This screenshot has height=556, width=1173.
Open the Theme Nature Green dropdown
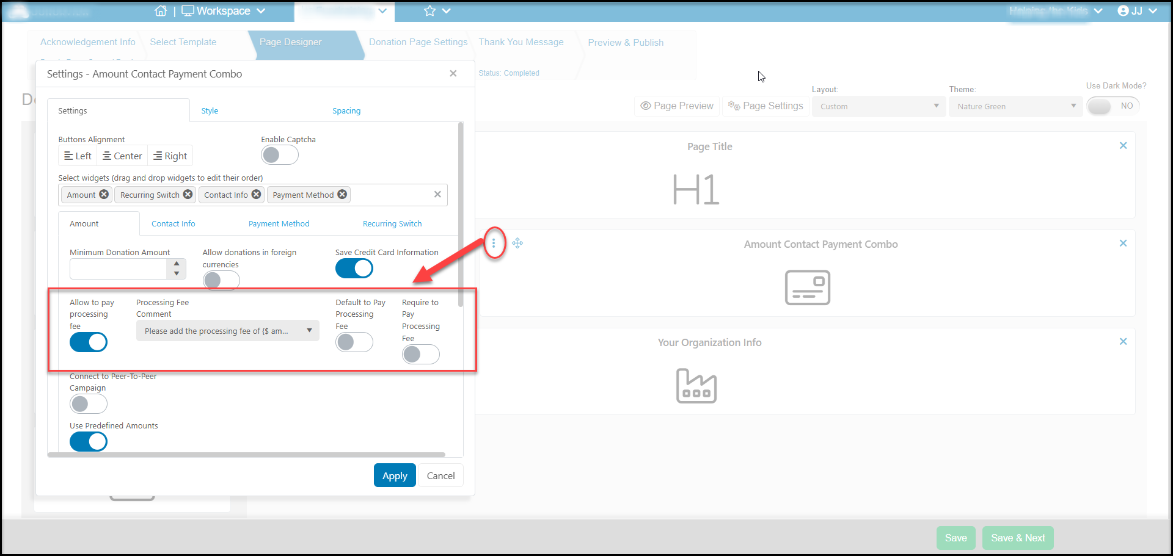tap(1015, 106)
